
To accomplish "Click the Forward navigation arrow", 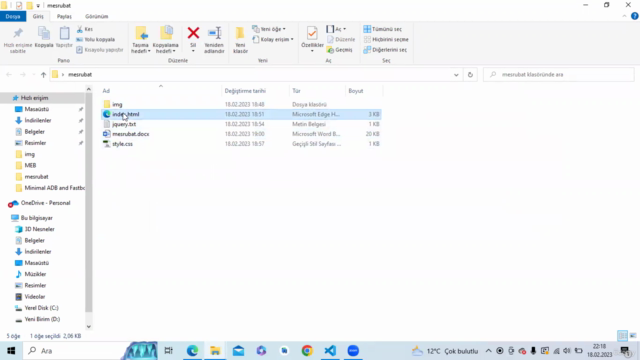I will tap(23, 75).
